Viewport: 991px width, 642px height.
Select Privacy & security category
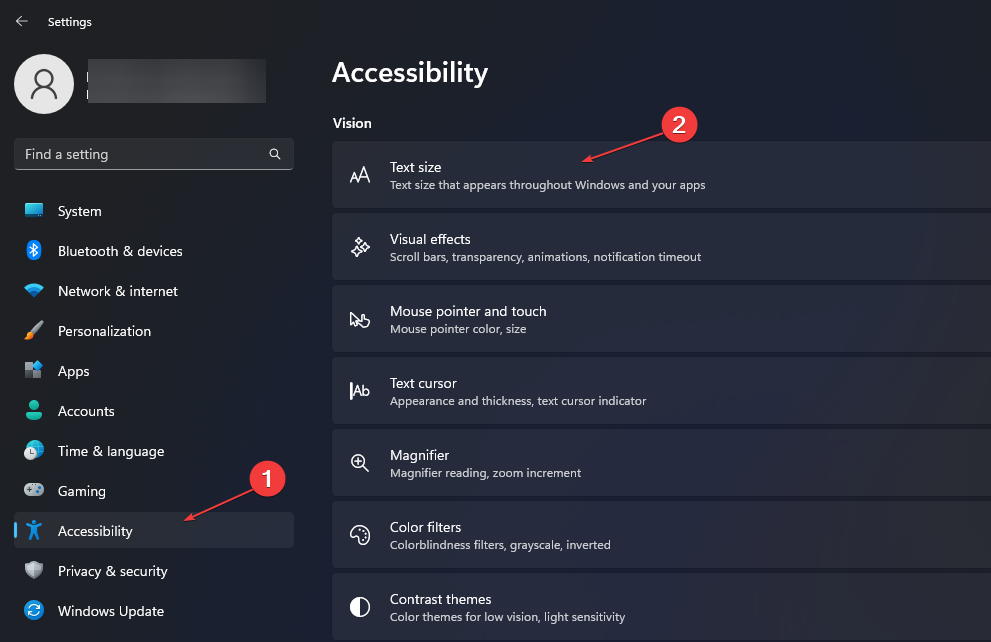tap(154, 571)
